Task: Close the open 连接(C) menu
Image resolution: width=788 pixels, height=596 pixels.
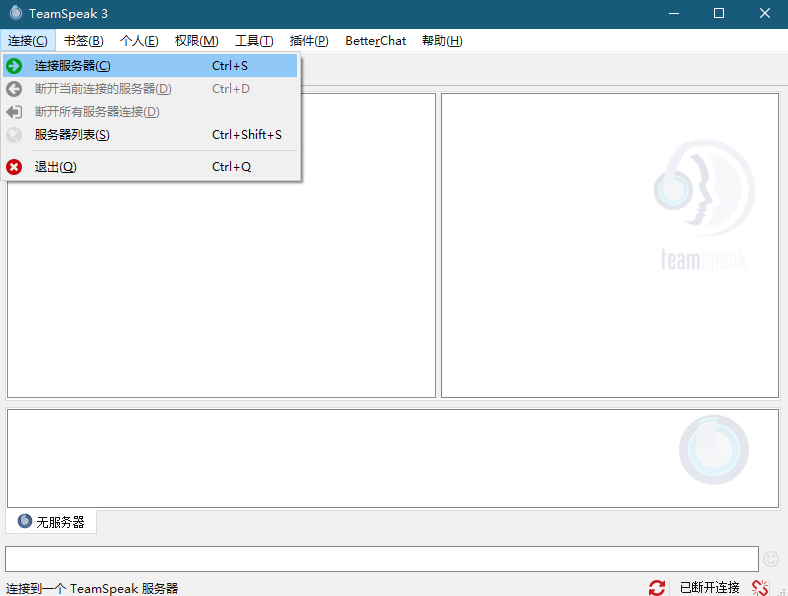Action: (28, 41)
